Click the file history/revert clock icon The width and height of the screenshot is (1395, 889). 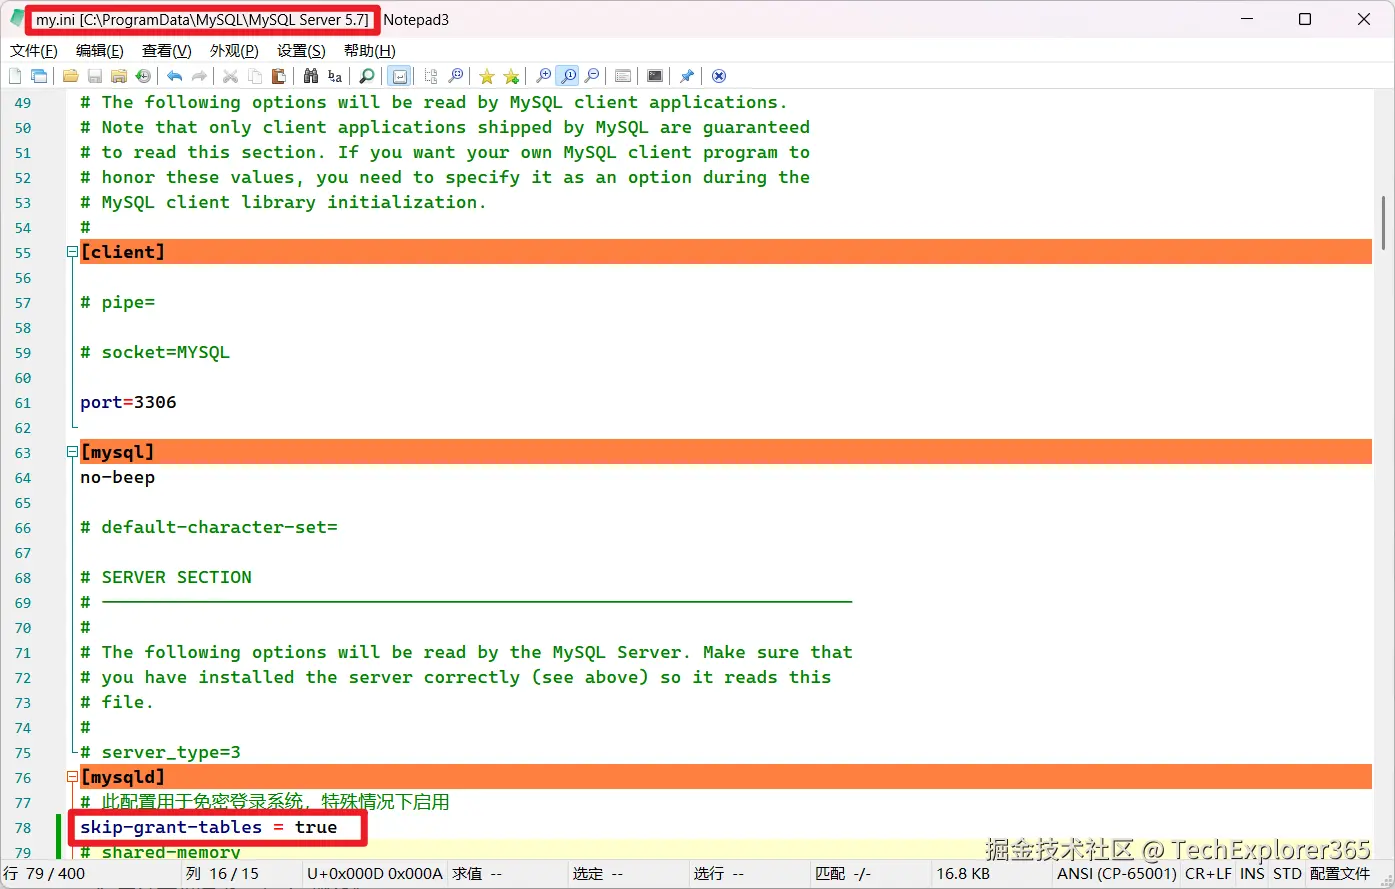[x=143, y=76]
